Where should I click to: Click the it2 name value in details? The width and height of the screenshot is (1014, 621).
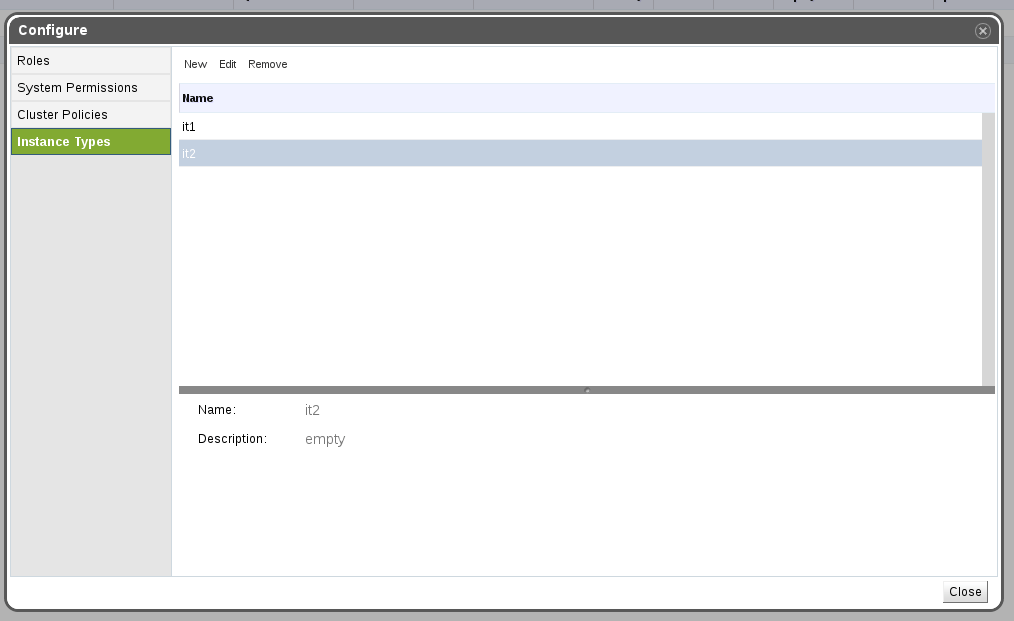(x=312, y=410)
